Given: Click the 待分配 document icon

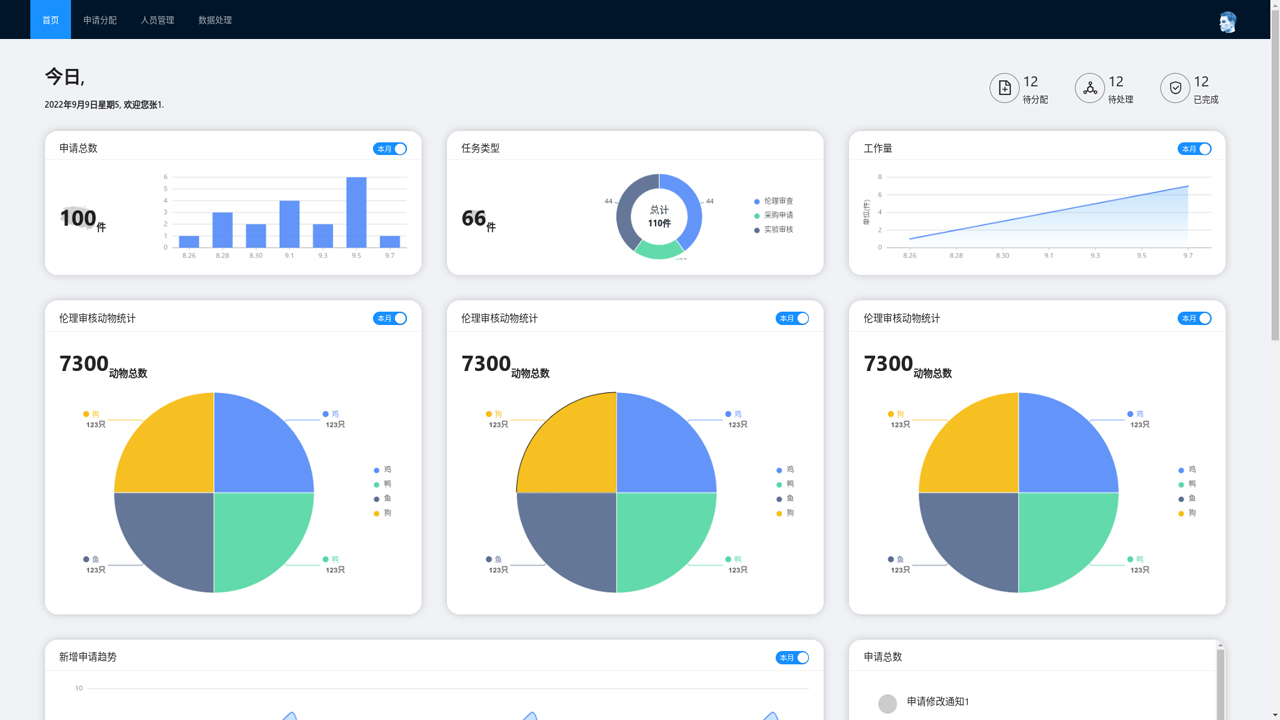Looking at the screenshot, I should coord(1004,88).
